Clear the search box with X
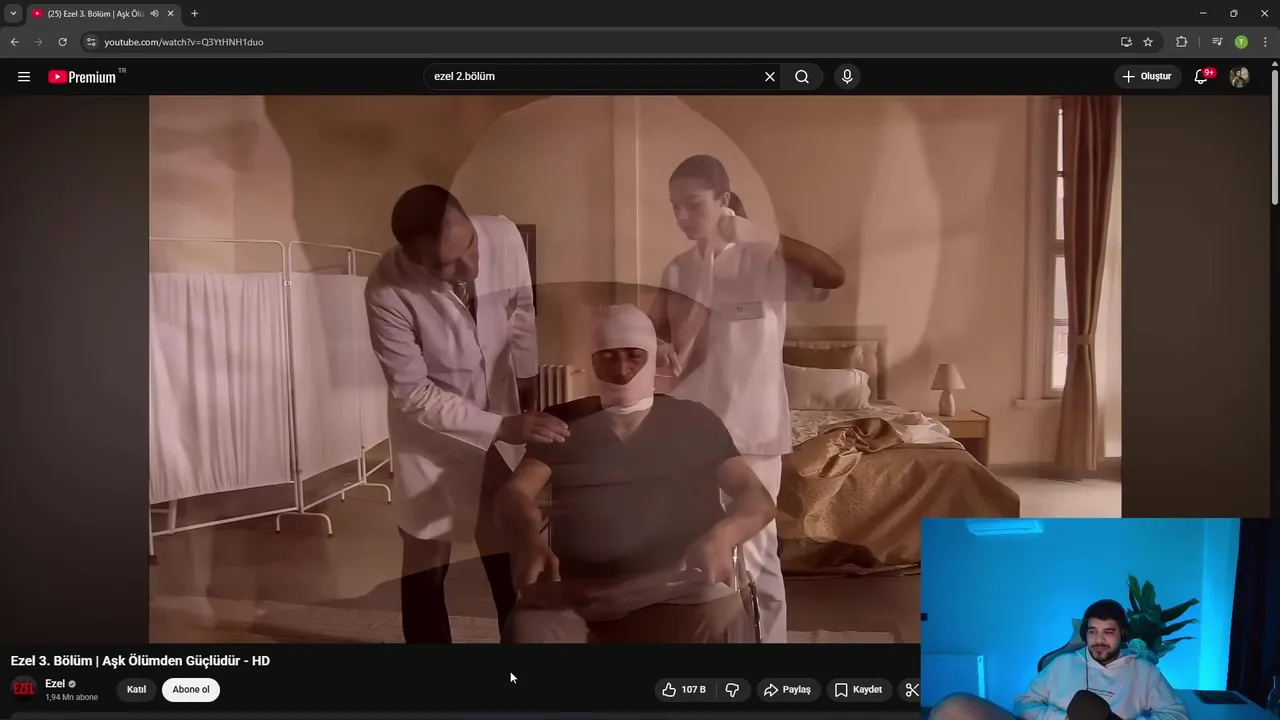The height and width of the screenshot is (720, 1280). pyautogui.click(x=770, y=77)
